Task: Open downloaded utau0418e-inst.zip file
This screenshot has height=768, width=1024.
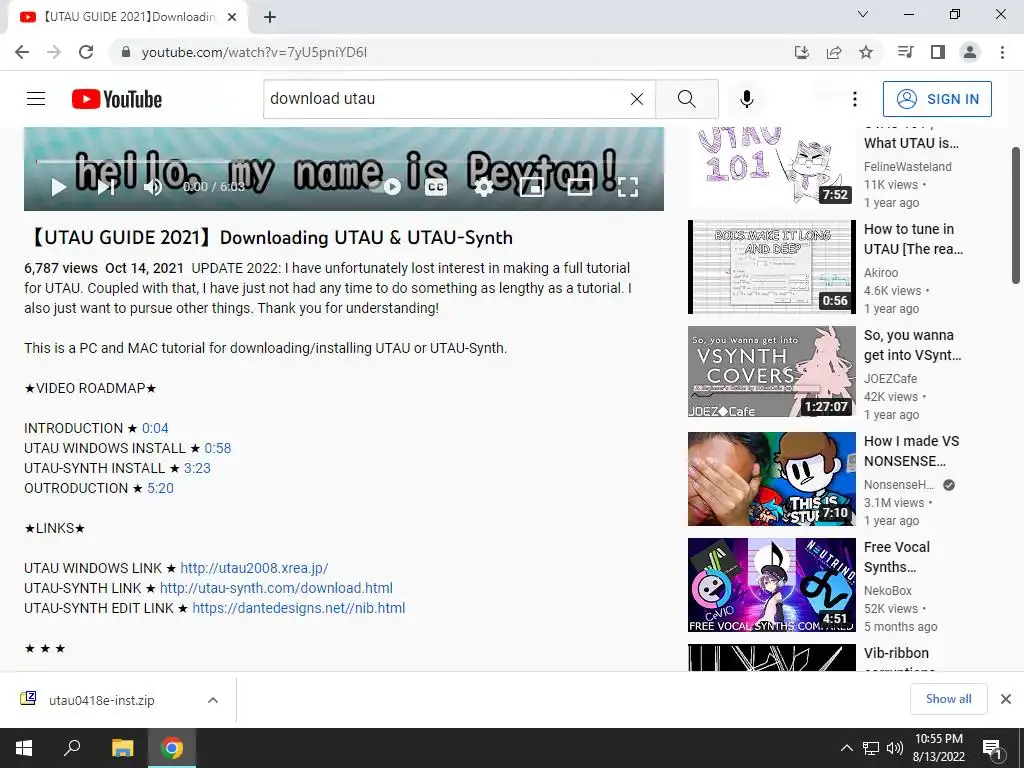Action: pos(101,701)
